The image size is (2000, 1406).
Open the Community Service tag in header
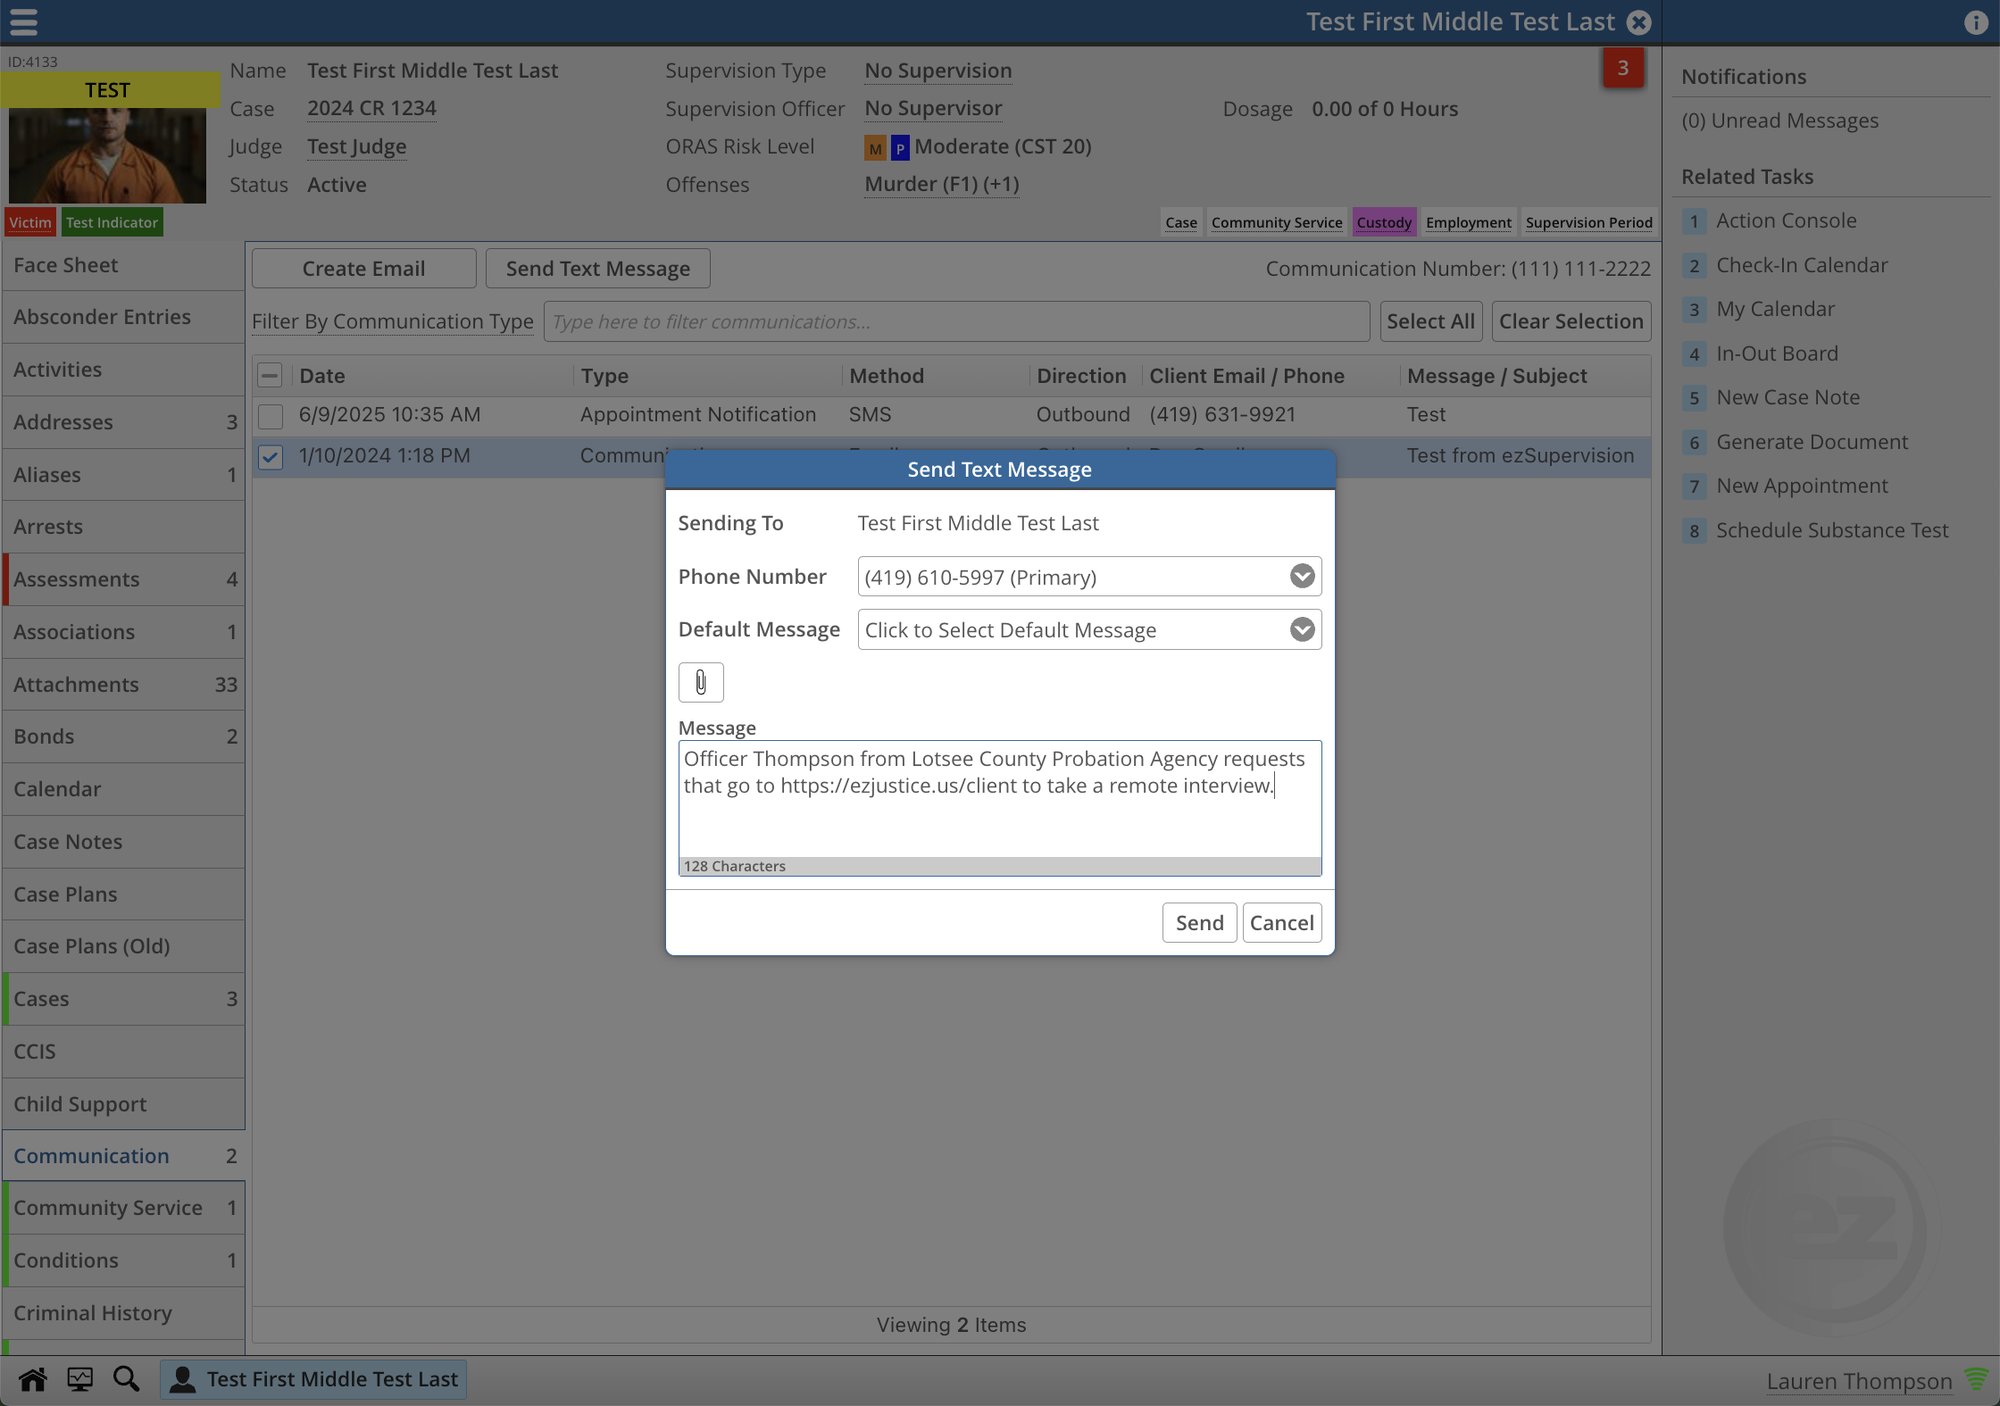click(x=1277, y=222)
